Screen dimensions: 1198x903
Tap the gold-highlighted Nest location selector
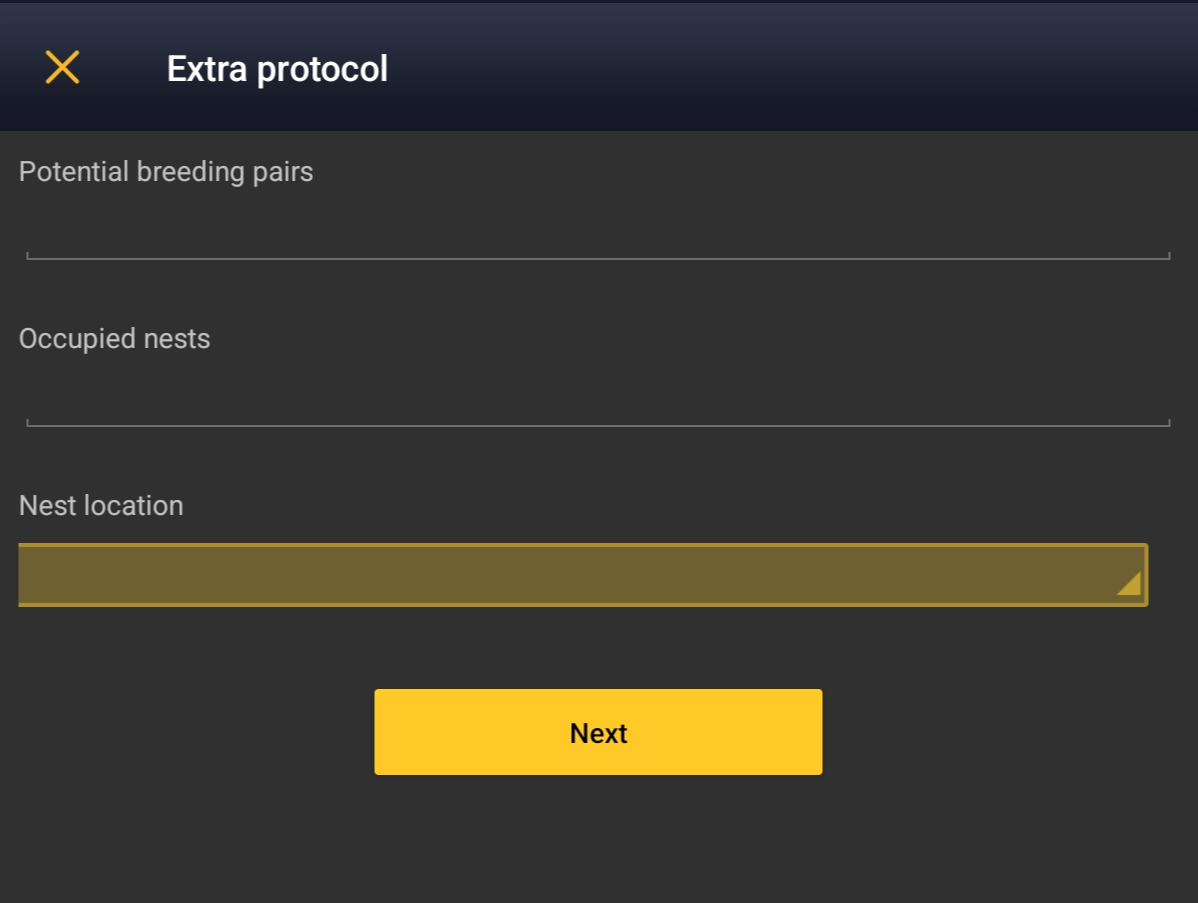pyautogui.click(x=583, y=575)
